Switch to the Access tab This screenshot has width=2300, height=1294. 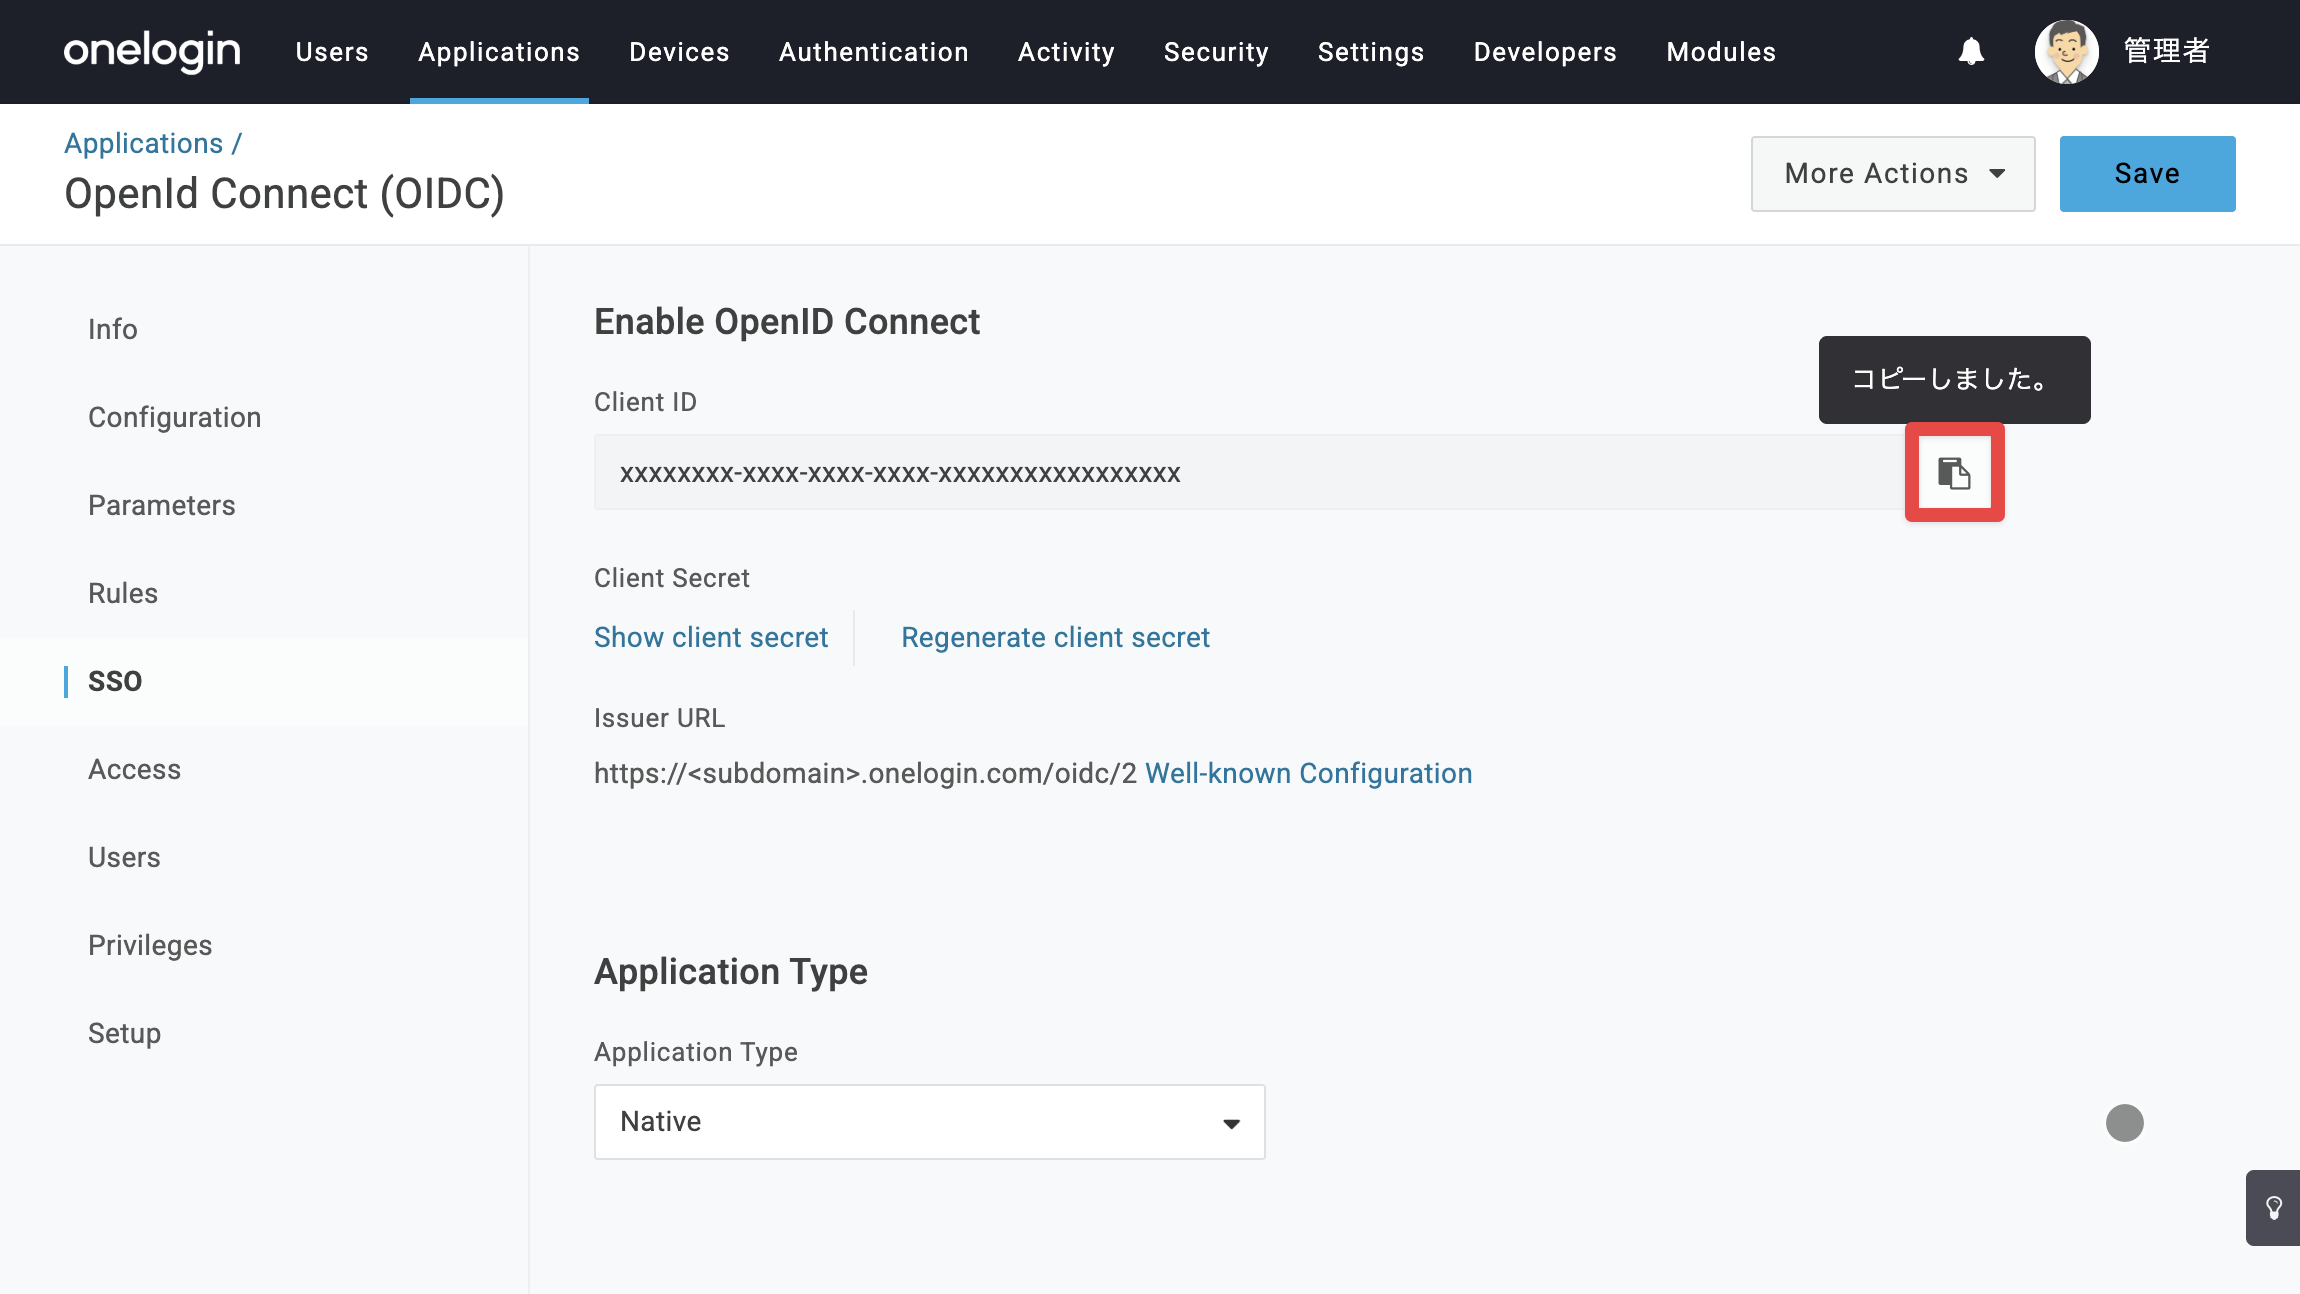click(x=135, y=770)
